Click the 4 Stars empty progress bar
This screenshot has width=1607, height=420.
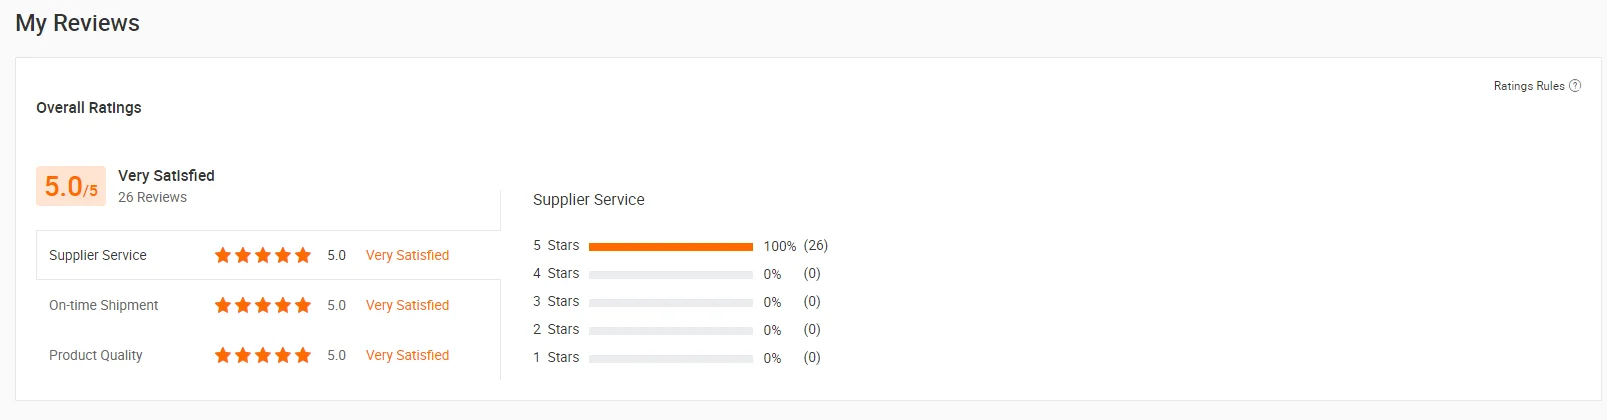point(670,274)
